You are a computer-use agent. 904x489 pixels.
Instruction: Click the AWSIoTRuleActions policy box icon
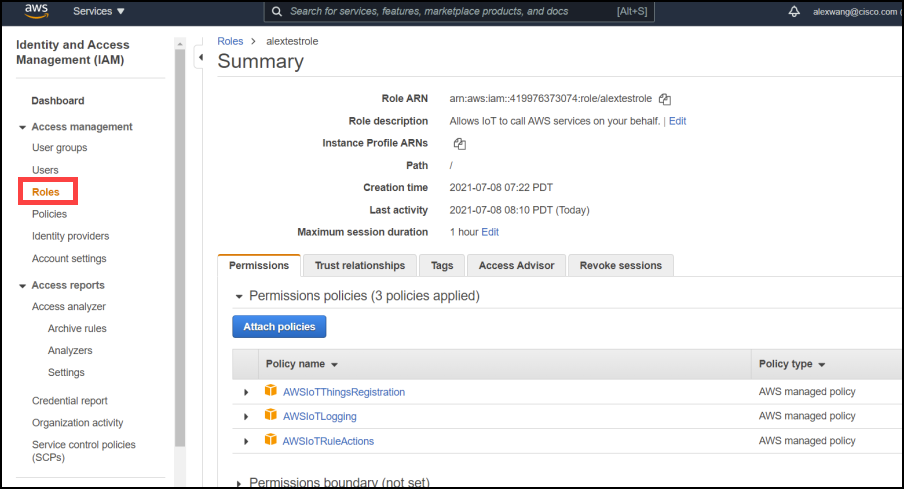tap(270, 439)
